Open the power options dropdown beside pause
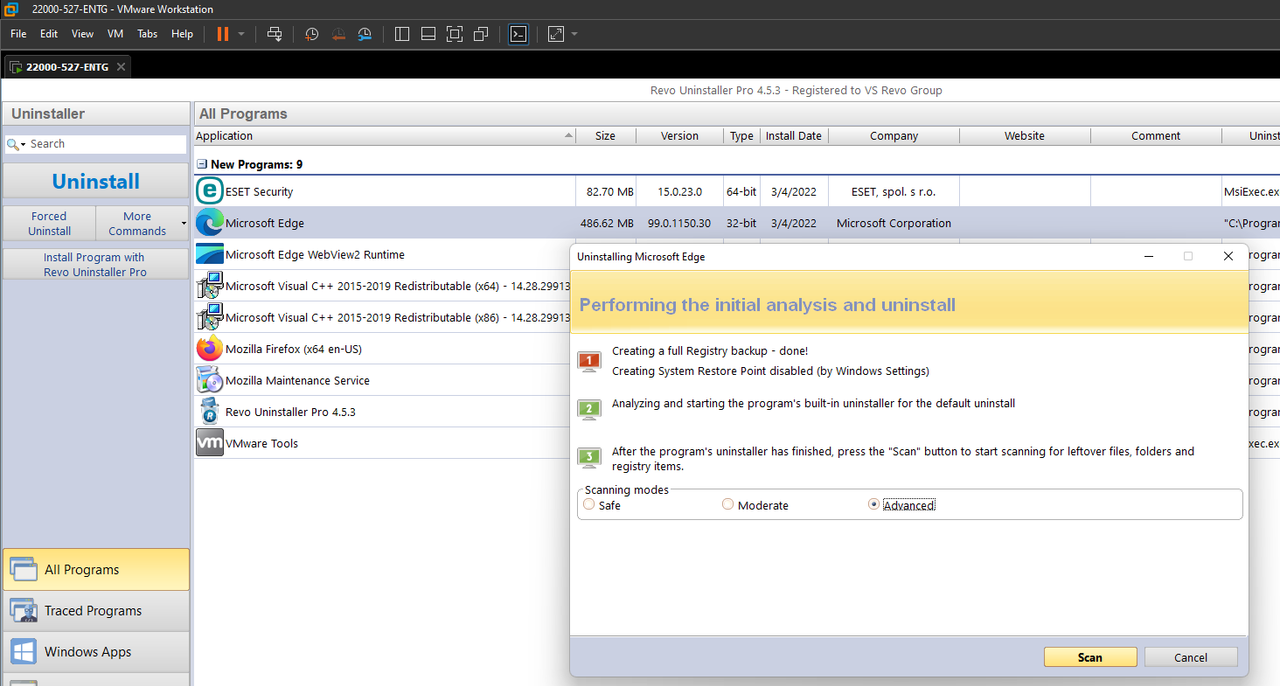This screenshot has height=686, width=1280. click(x=241, y=34)
